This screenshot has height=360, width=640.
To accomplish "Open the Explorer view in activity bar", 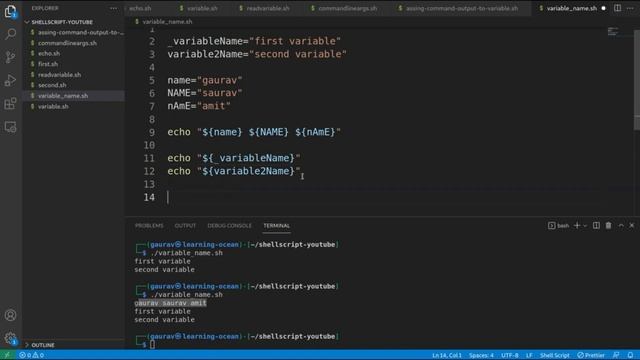I will point(10,11).
